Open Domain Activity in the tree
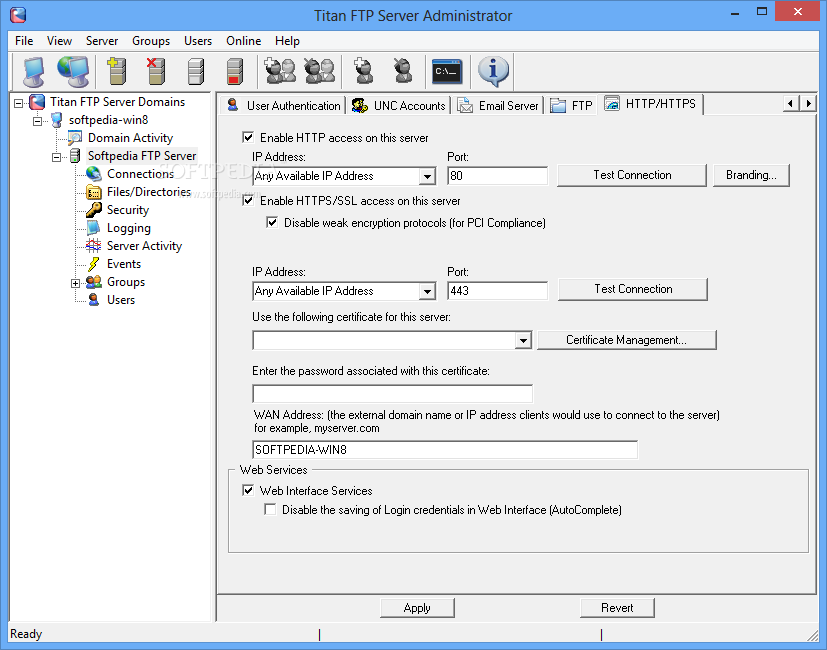This screenshot has width=827, height=650. [x=130, y=138]
